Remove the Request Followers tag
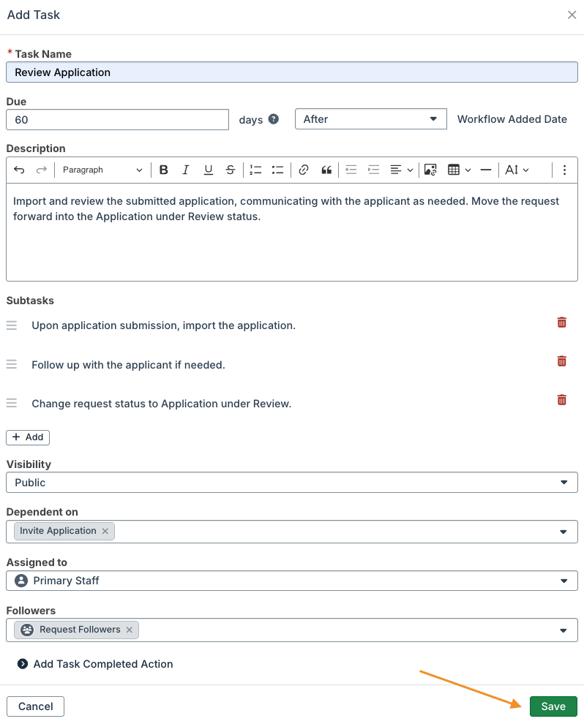The height and width of the screenshot is (724, 584). pos(129,630)
